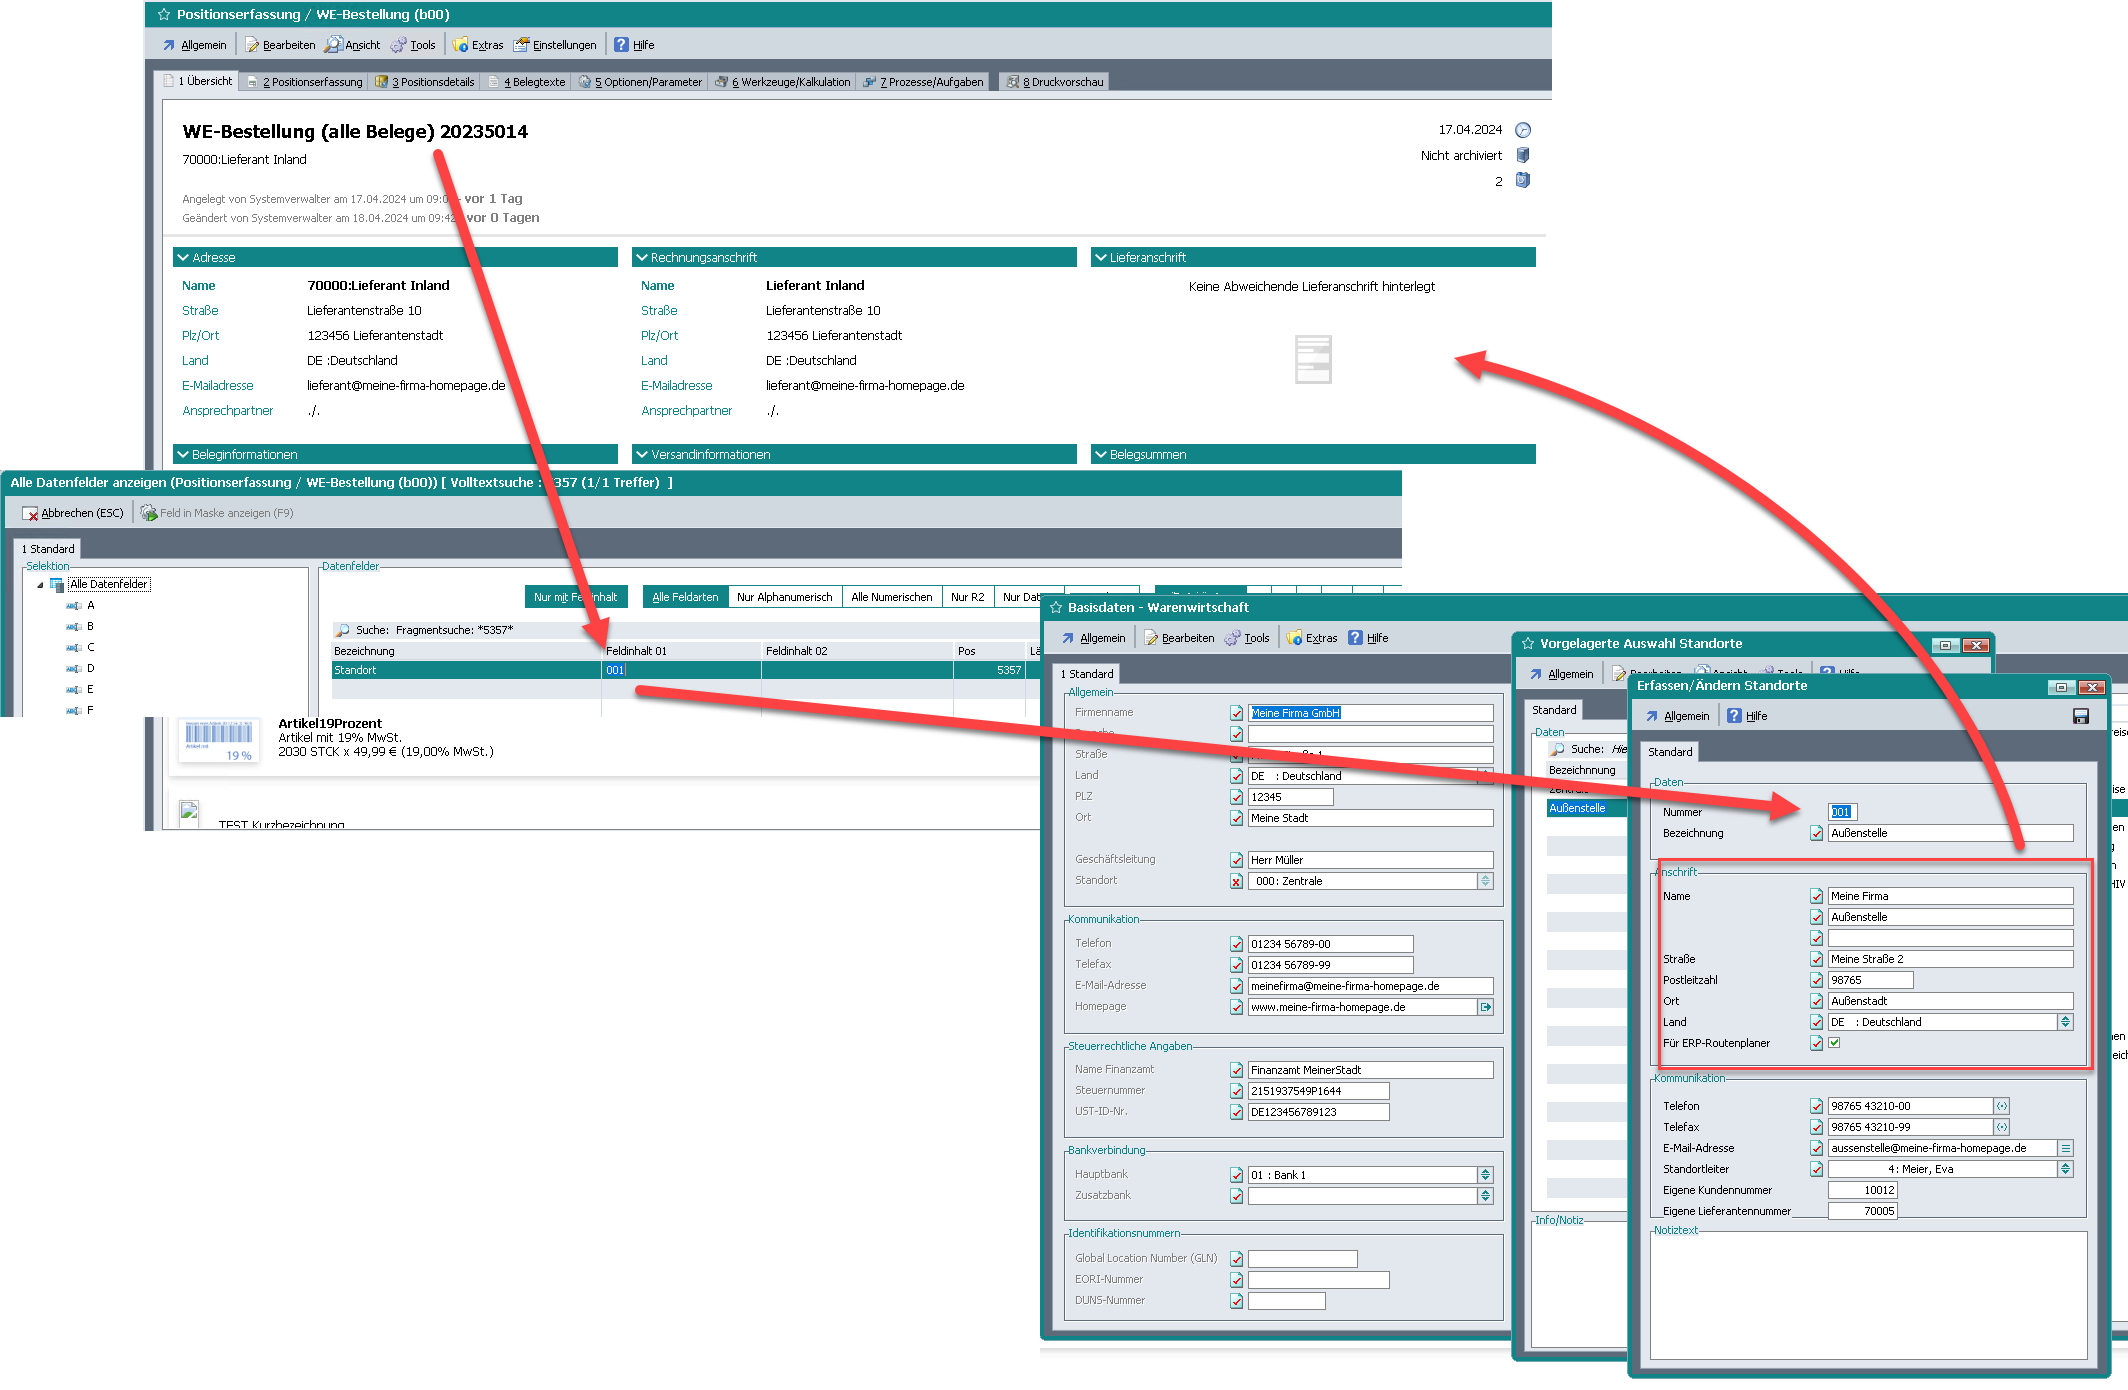Click the Eigene Kundennummer input field
This screenshot has height=1390, width=2128.
tap(1862, 1190)
